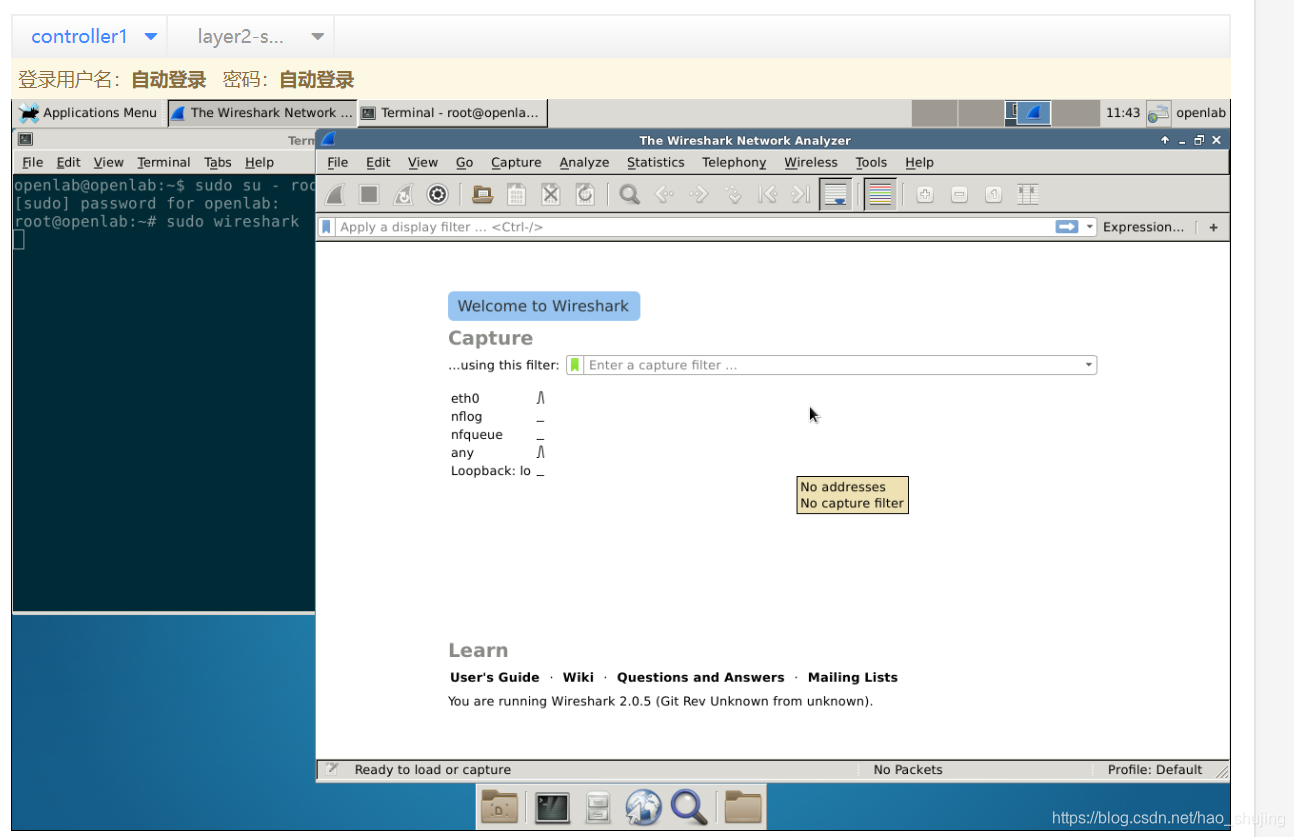The width and height of the screenshot is (1294, 837).
Task: Click Welcome to Wireshark banner
Action: click(x=543, y=306)
